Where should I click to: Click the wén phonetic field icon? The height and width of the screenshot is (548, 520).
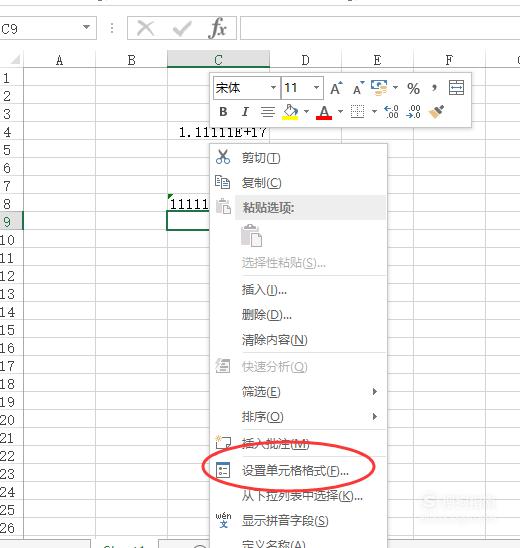[223, 520]
